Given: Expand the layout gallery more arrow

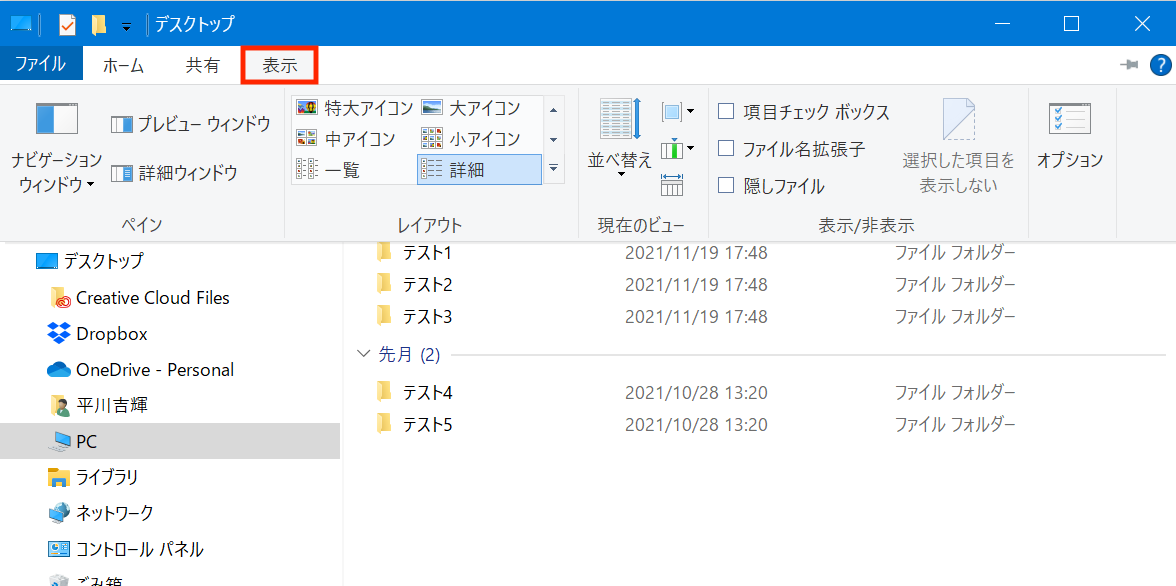Looking at the screenshot, I should (x=554, y=169).
